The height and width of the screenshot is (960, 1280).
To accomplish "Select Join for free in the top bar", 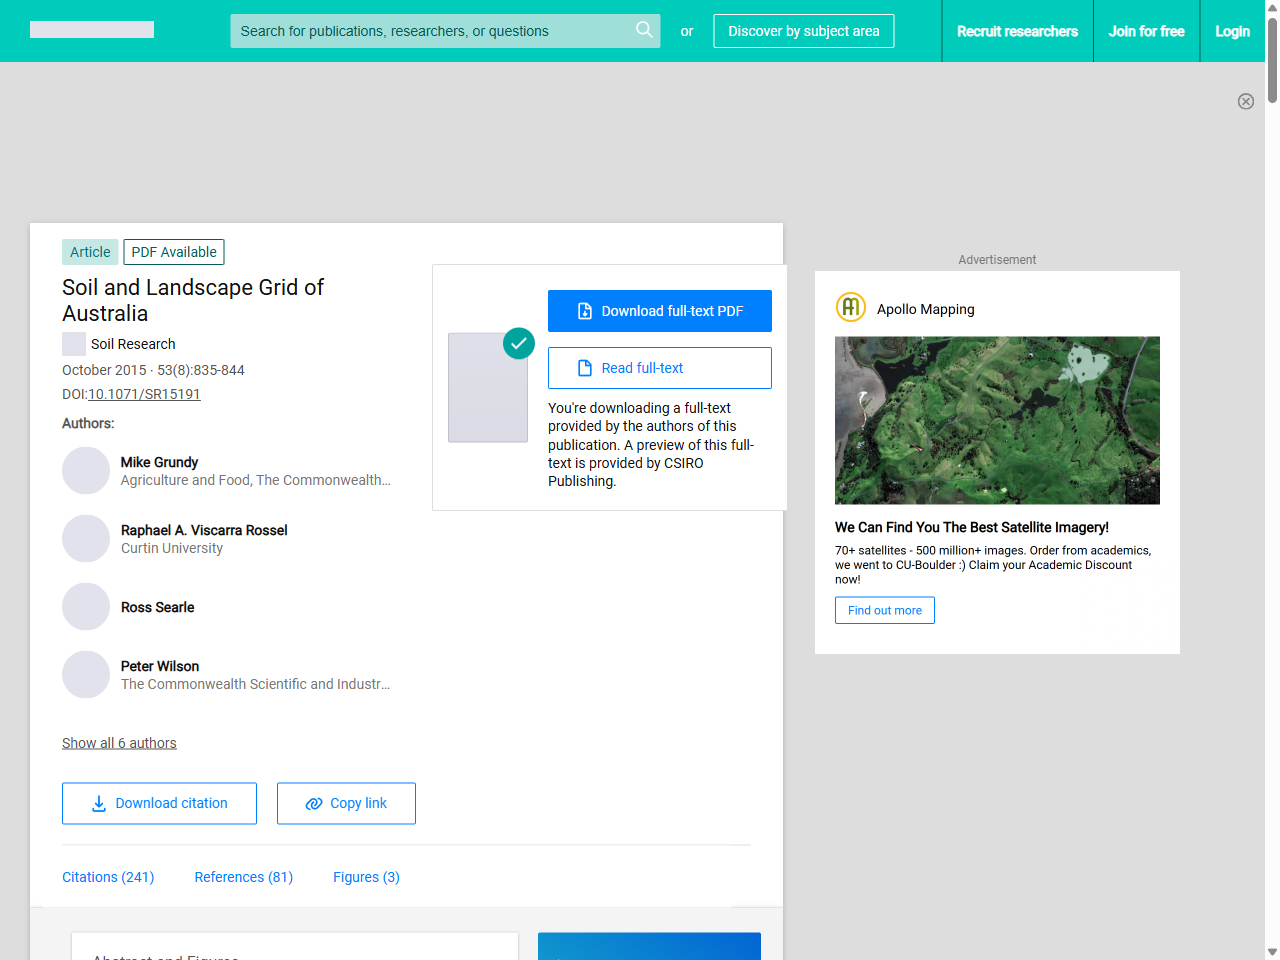I will pyautogui.click(x=1146, y=31).
